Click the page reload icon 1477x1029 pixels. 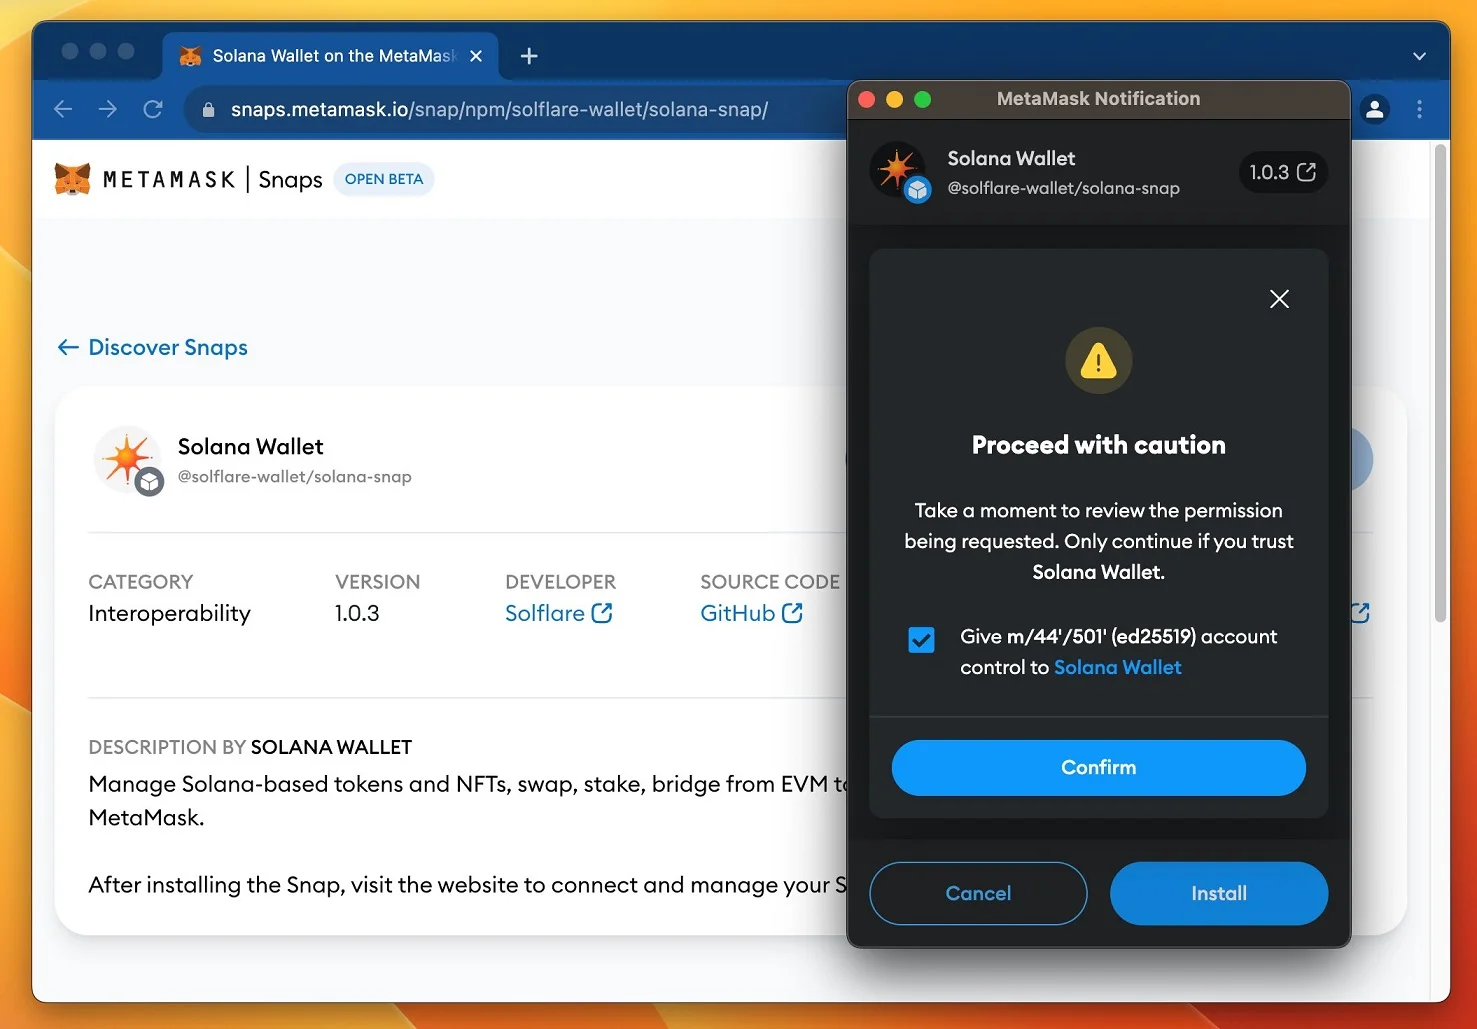pyautogui.click(x=152, y=109)
